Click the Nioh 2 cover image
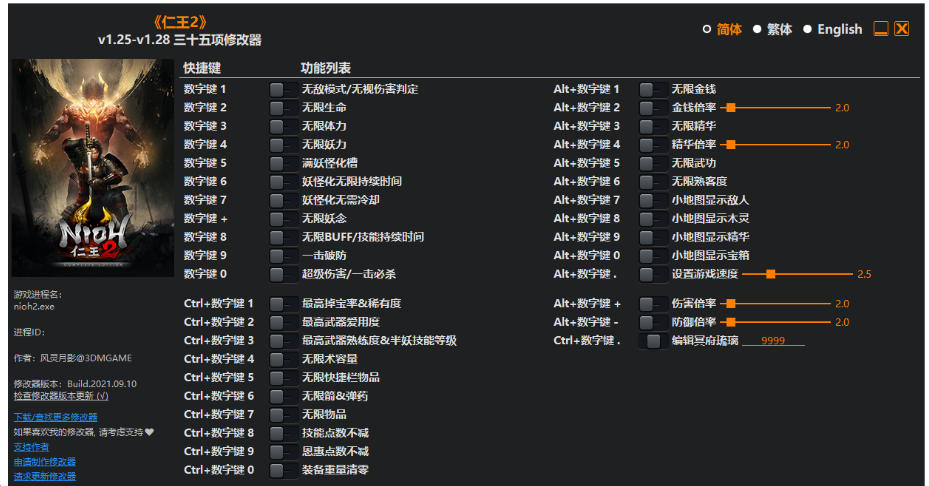This screenshot has width=929, height=486. (x=93, y=168)
